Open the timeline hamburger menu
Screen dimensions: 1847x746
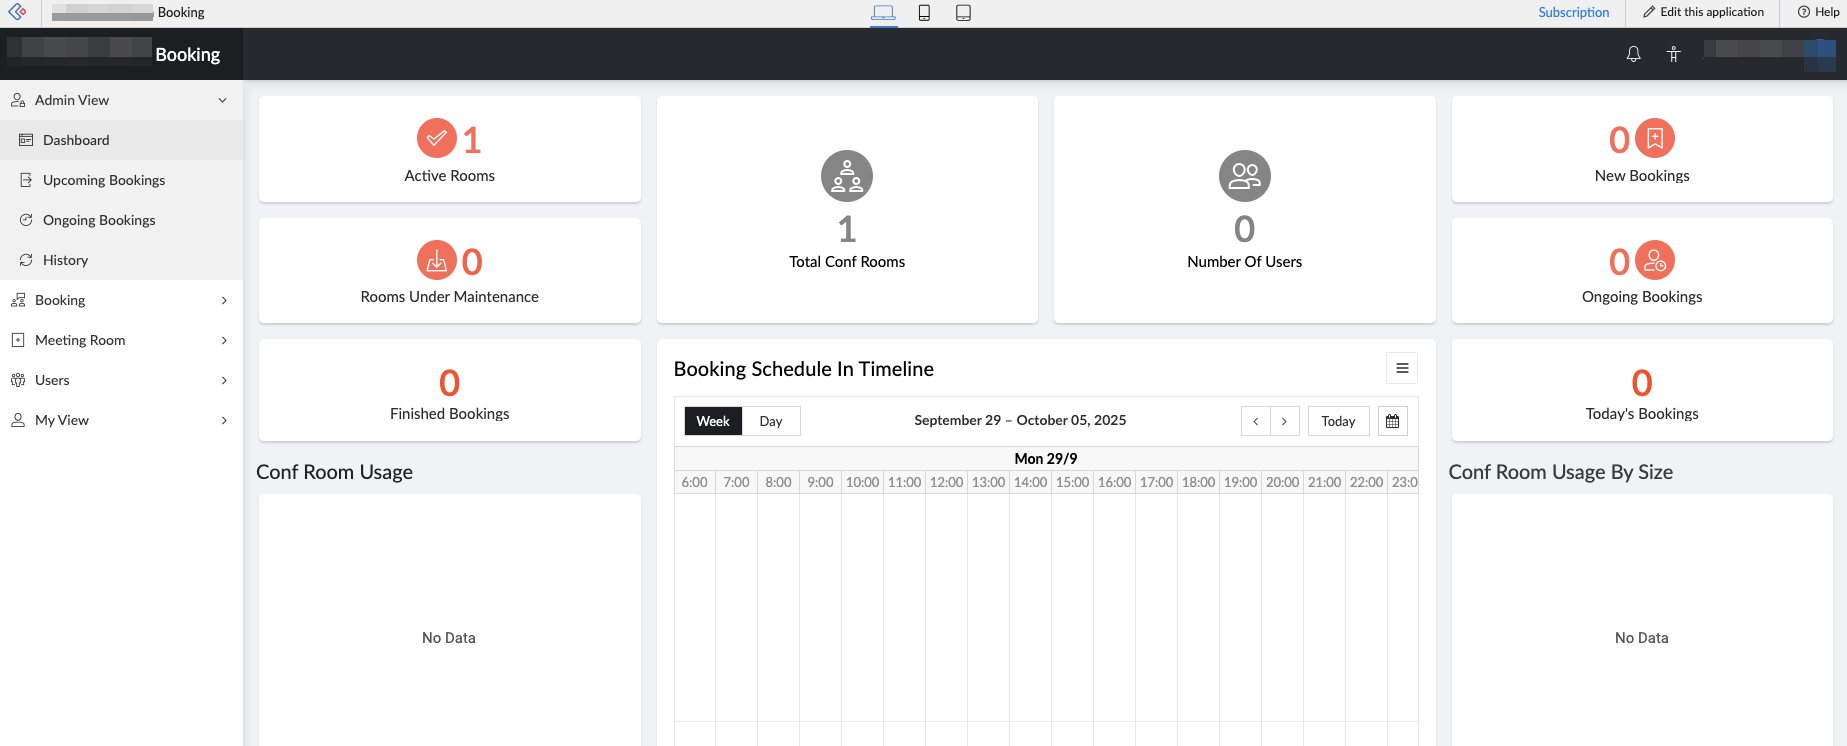1402,369
